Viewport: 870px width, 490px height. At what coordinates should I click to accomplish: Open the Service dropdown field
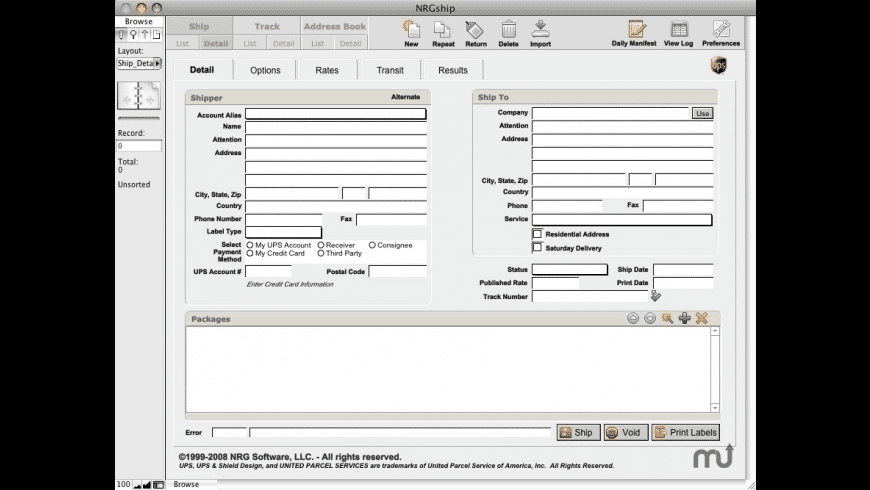pos(621,219)
